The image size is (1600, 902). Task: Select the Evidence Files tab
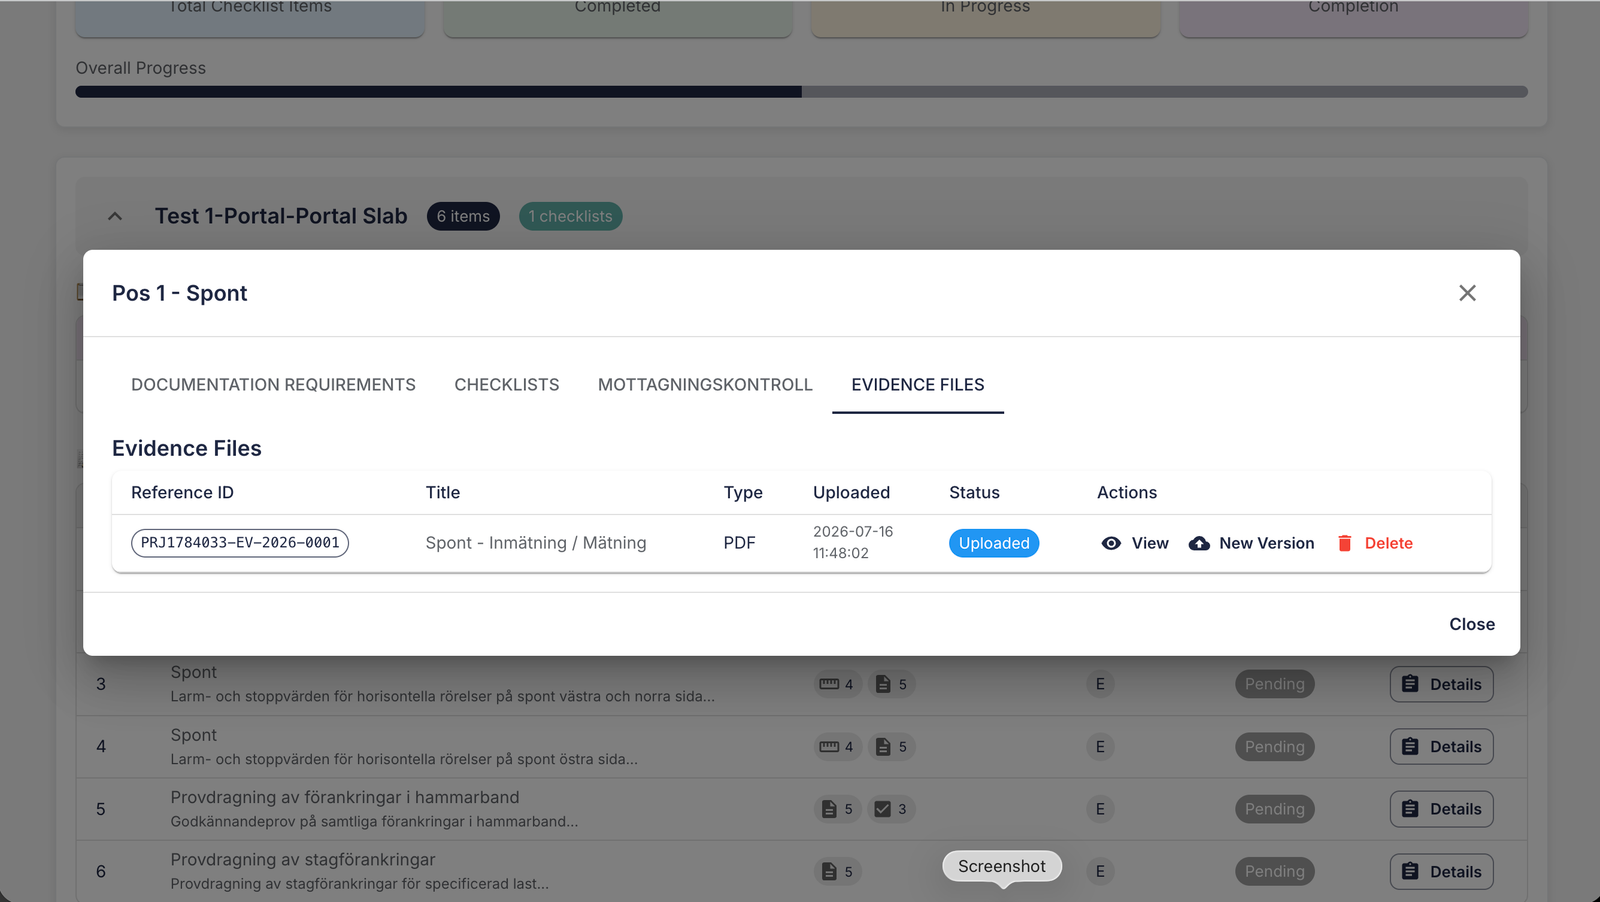918,385
